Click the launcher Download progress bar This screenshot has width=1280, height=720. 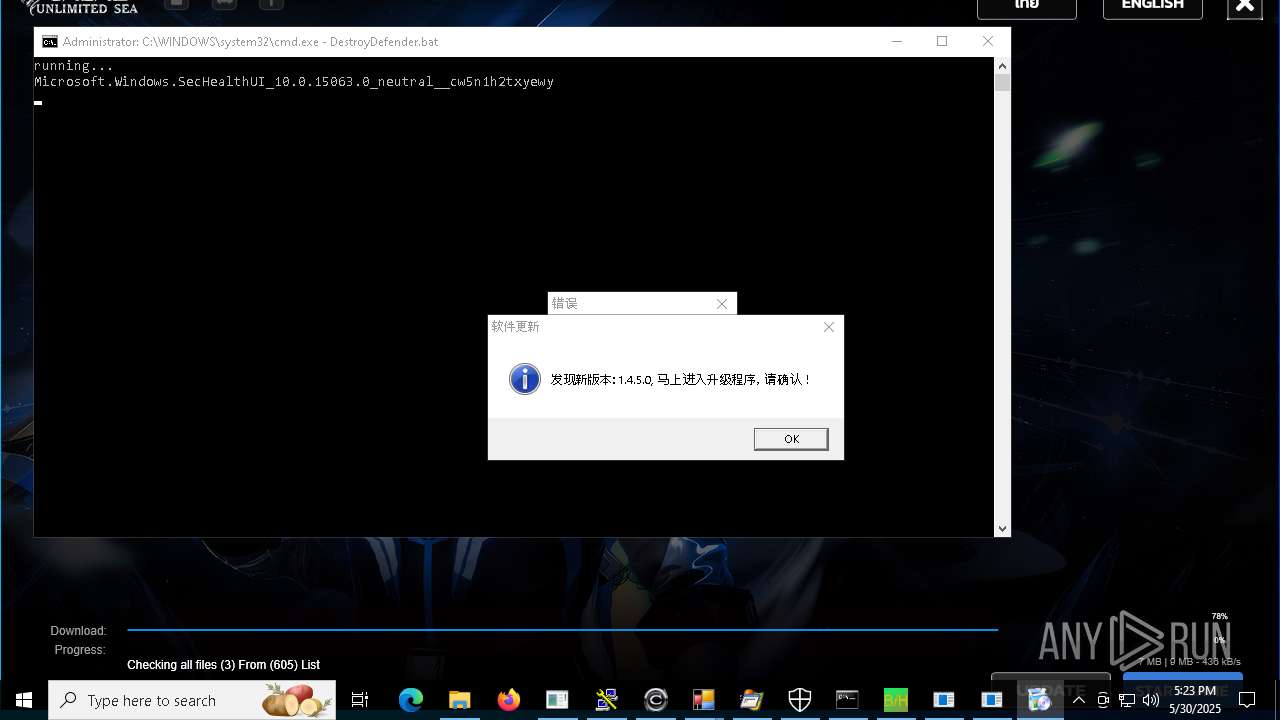point(562,630)
